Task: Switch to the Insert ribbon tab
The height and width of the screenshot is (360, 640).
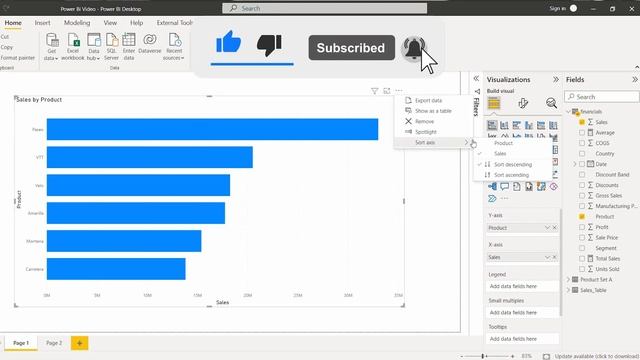Action: tap(42, 23)
